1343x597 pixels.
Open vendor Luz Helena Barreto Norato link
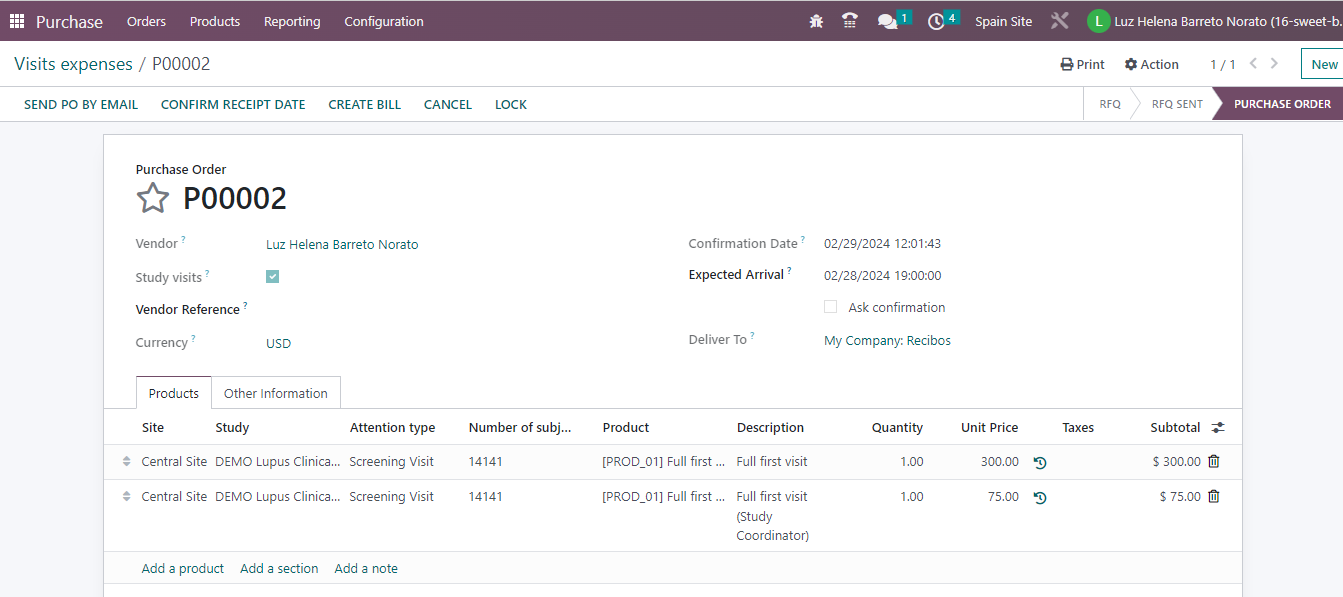click(x=342, y=244)
